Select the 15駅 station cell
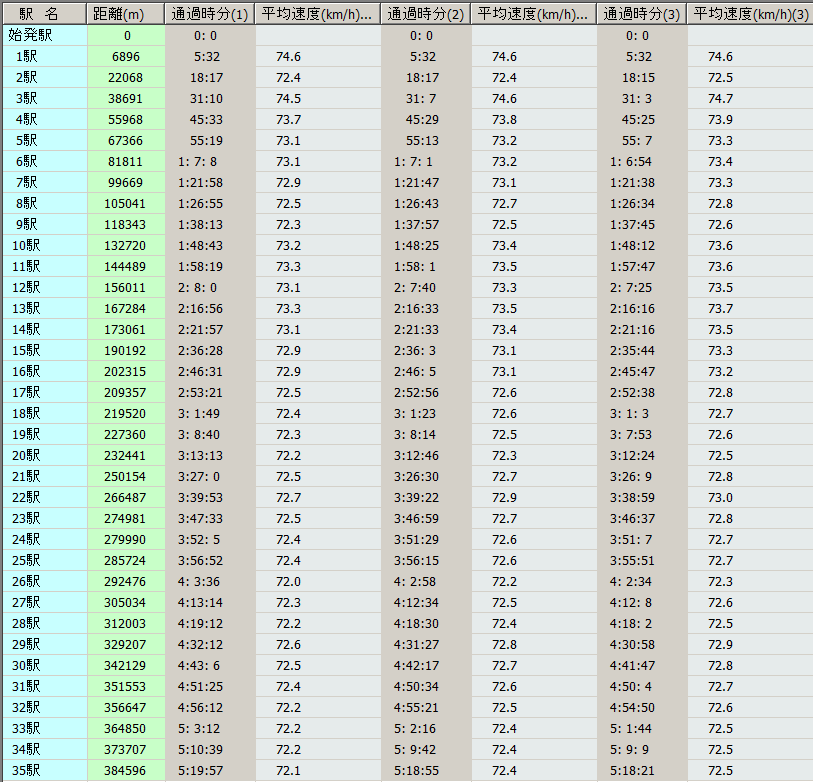 45,351
